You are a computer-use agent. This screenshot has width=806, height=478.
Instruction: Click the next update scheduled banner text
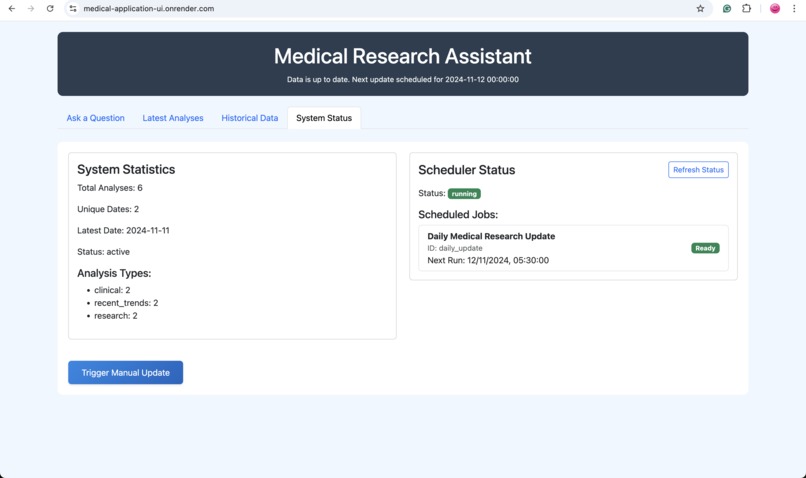(x=402, y=80)
